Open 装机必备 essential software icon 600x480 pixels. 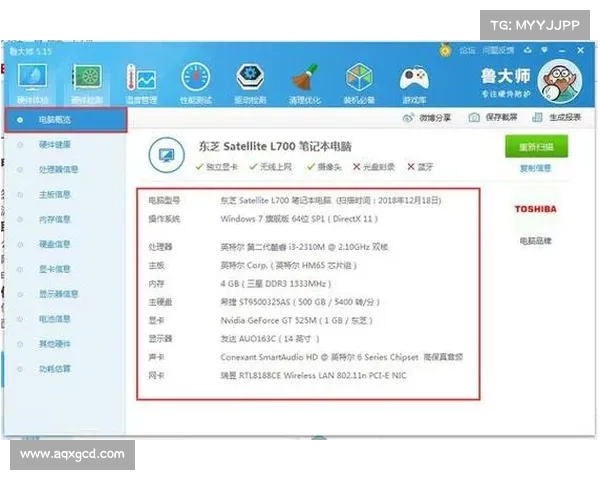[358, 80]
